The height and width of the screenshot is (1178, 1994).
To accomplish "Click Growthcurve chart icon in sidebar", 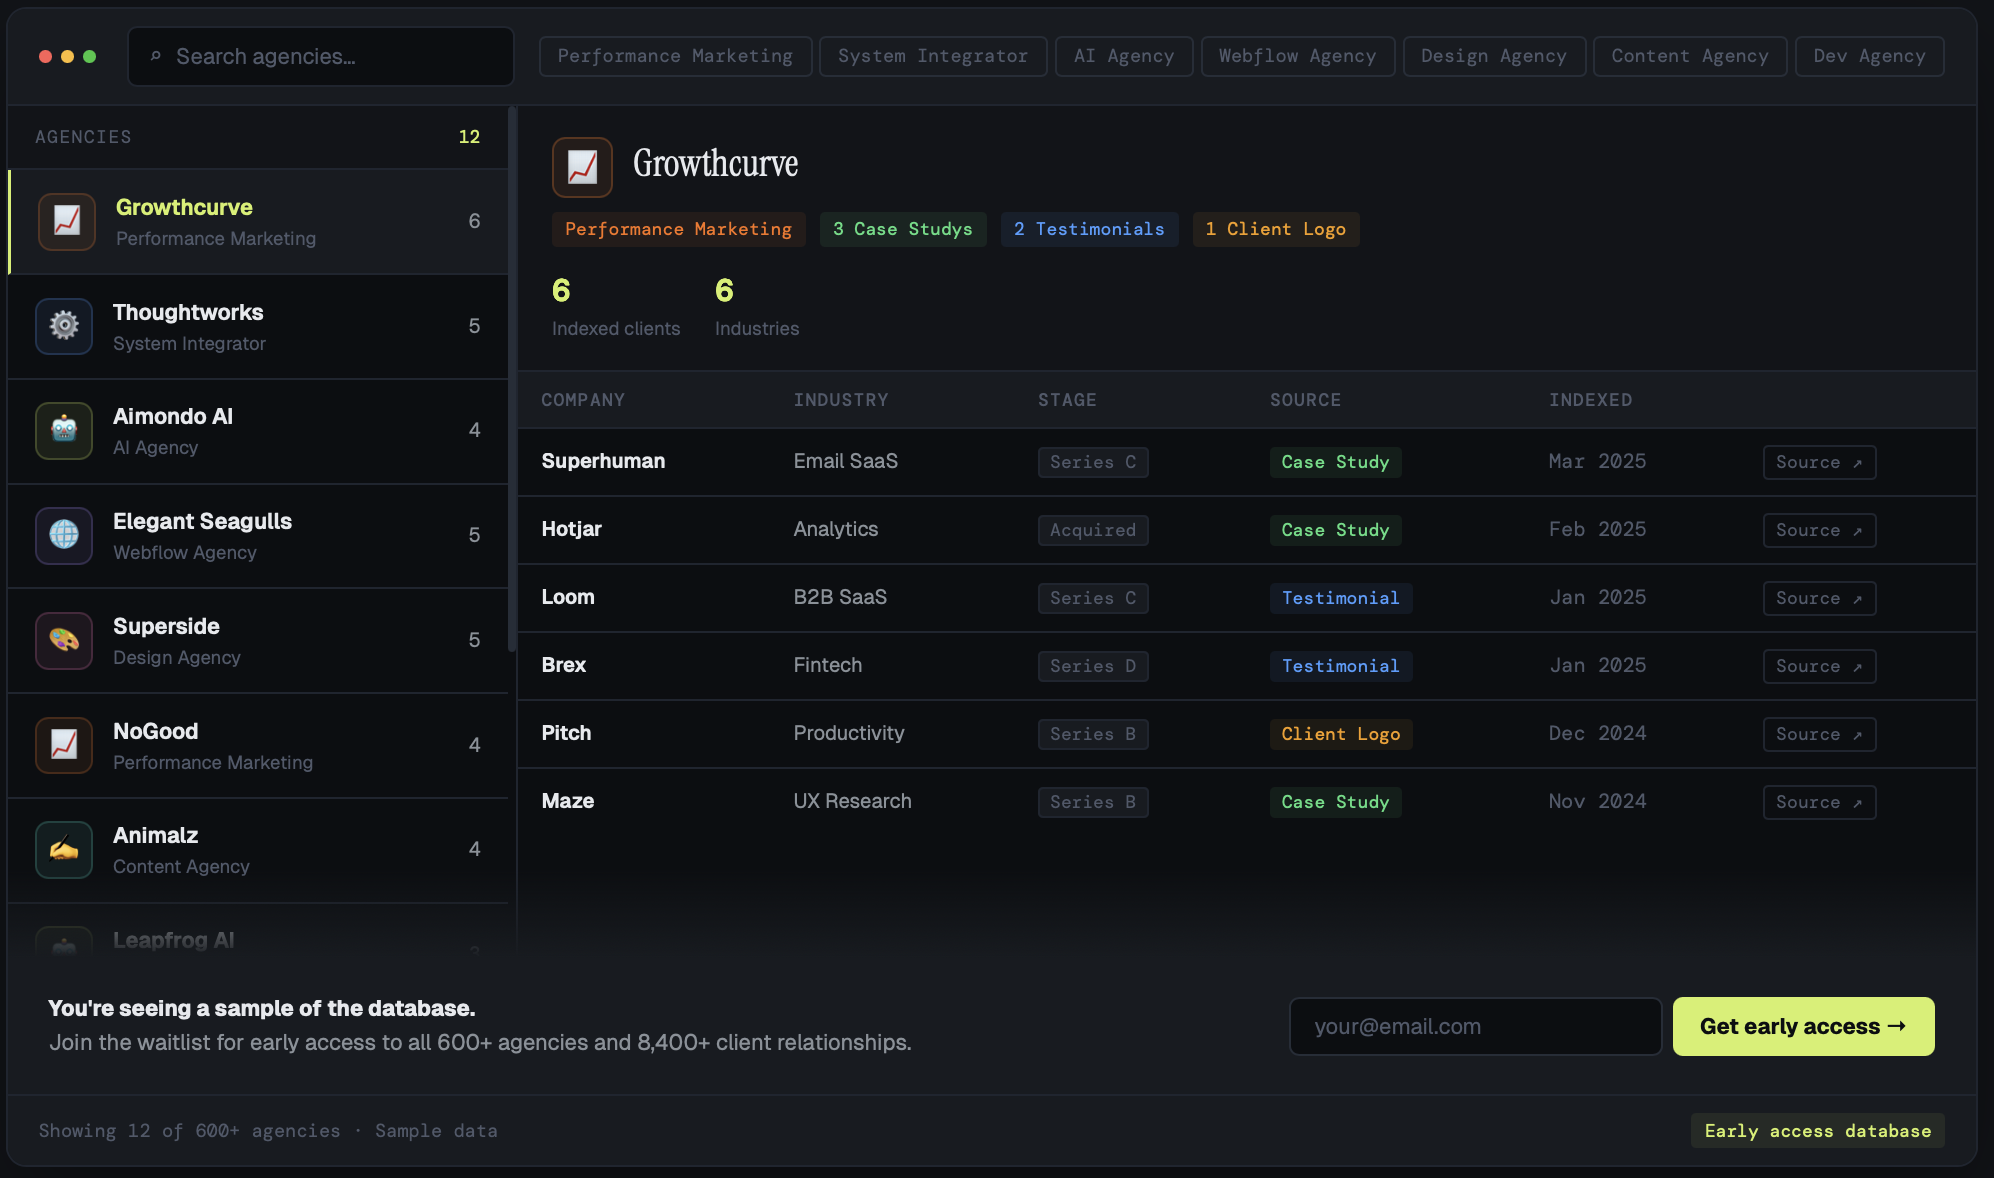I will click(x=66, y=221).
